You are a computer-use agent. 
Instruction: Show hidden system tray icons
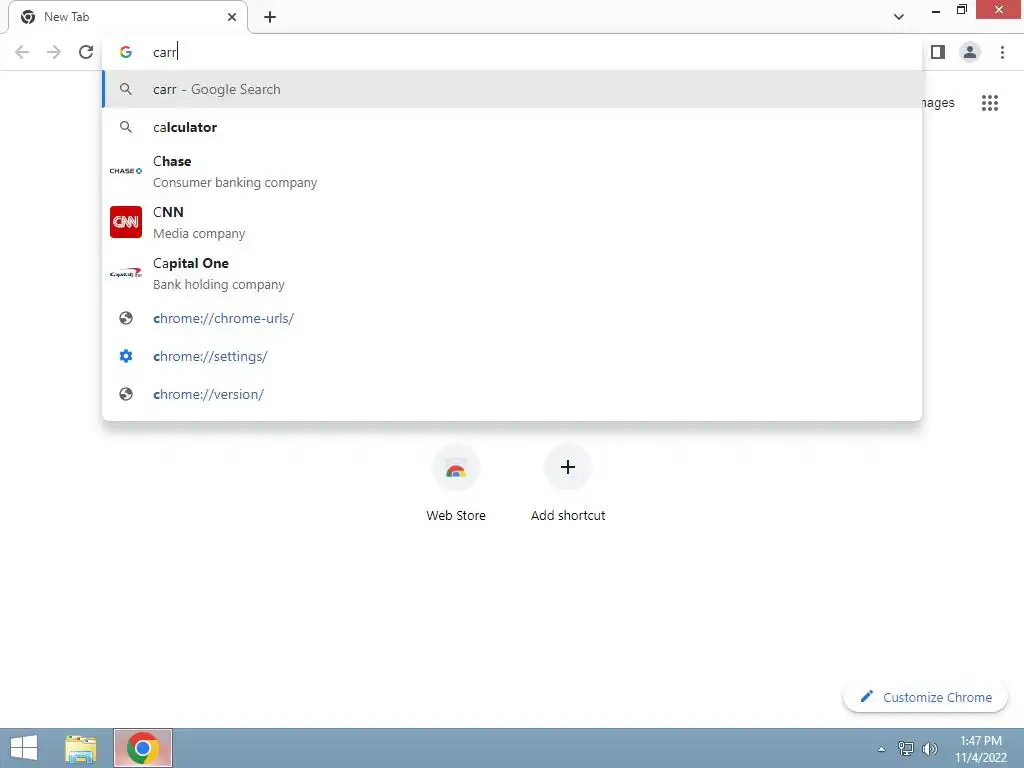click(882, 749)
